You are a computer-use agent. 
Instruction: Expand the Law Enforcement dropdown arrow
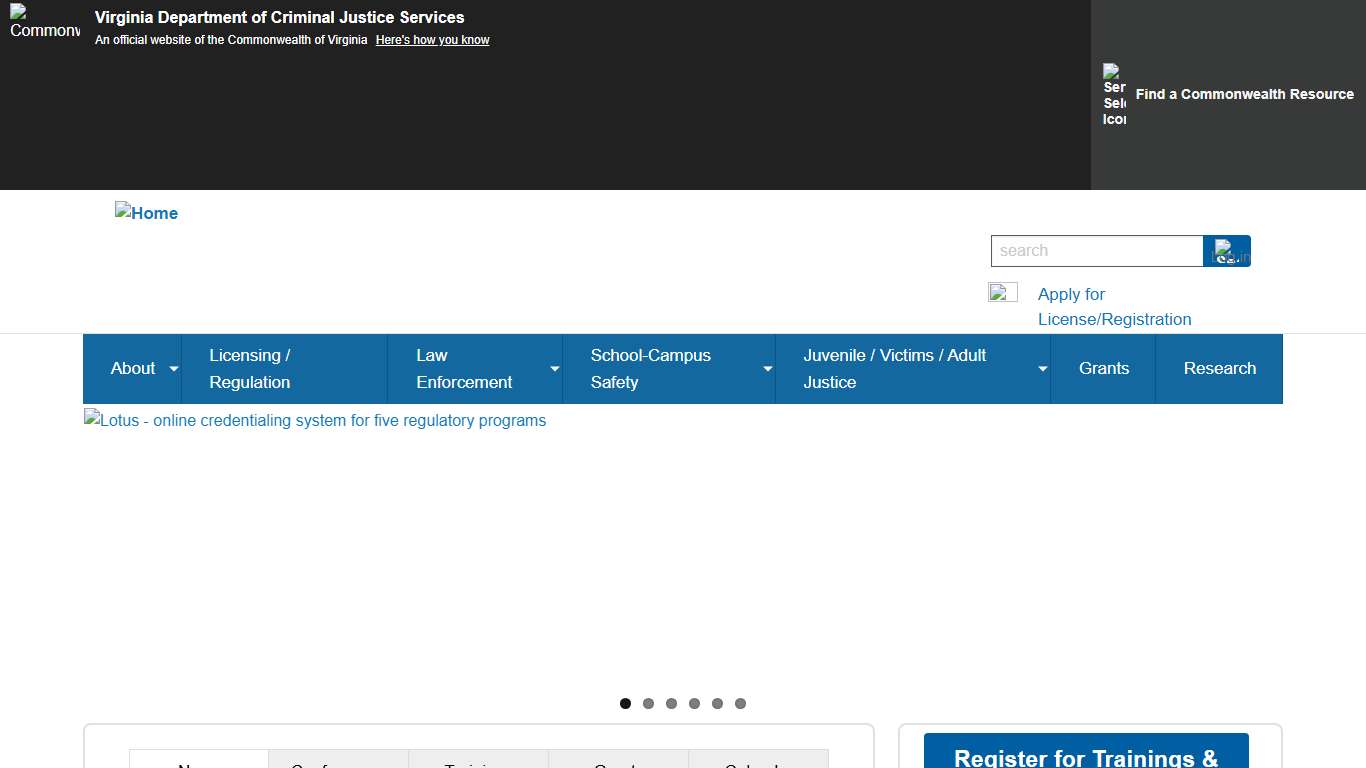coord(555,369)
